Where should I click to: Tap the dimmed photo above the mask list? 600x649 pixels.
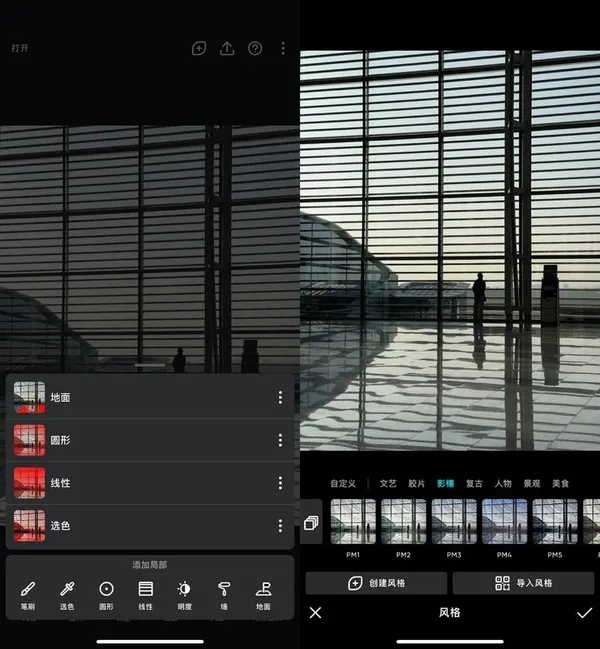click(150, 249)
